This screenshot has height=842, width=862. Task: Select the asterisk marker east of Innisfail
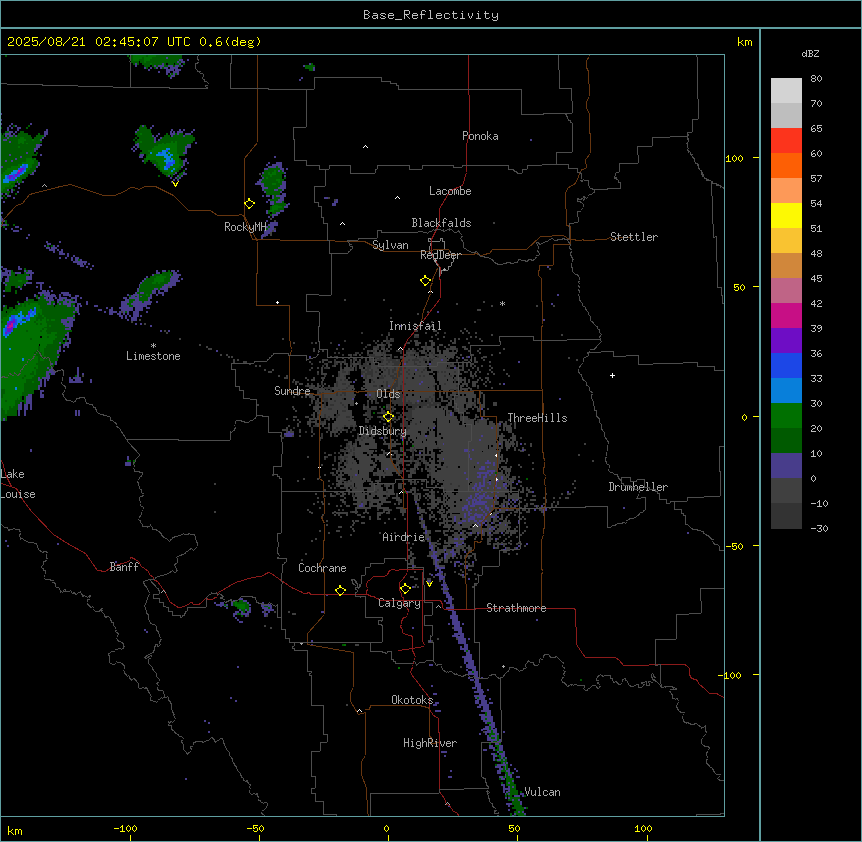point(502,303)
